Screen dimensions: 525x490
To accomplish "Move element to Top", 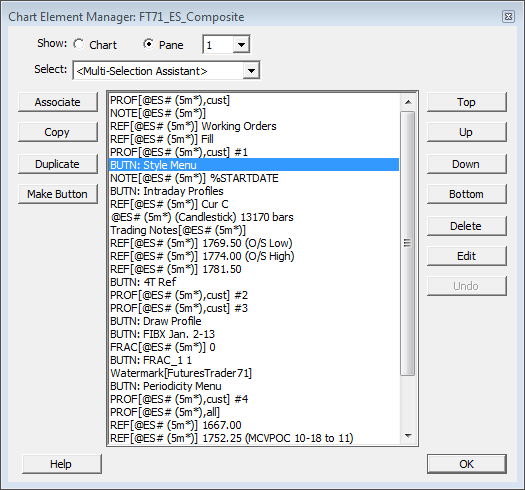I will coord(466,102).
